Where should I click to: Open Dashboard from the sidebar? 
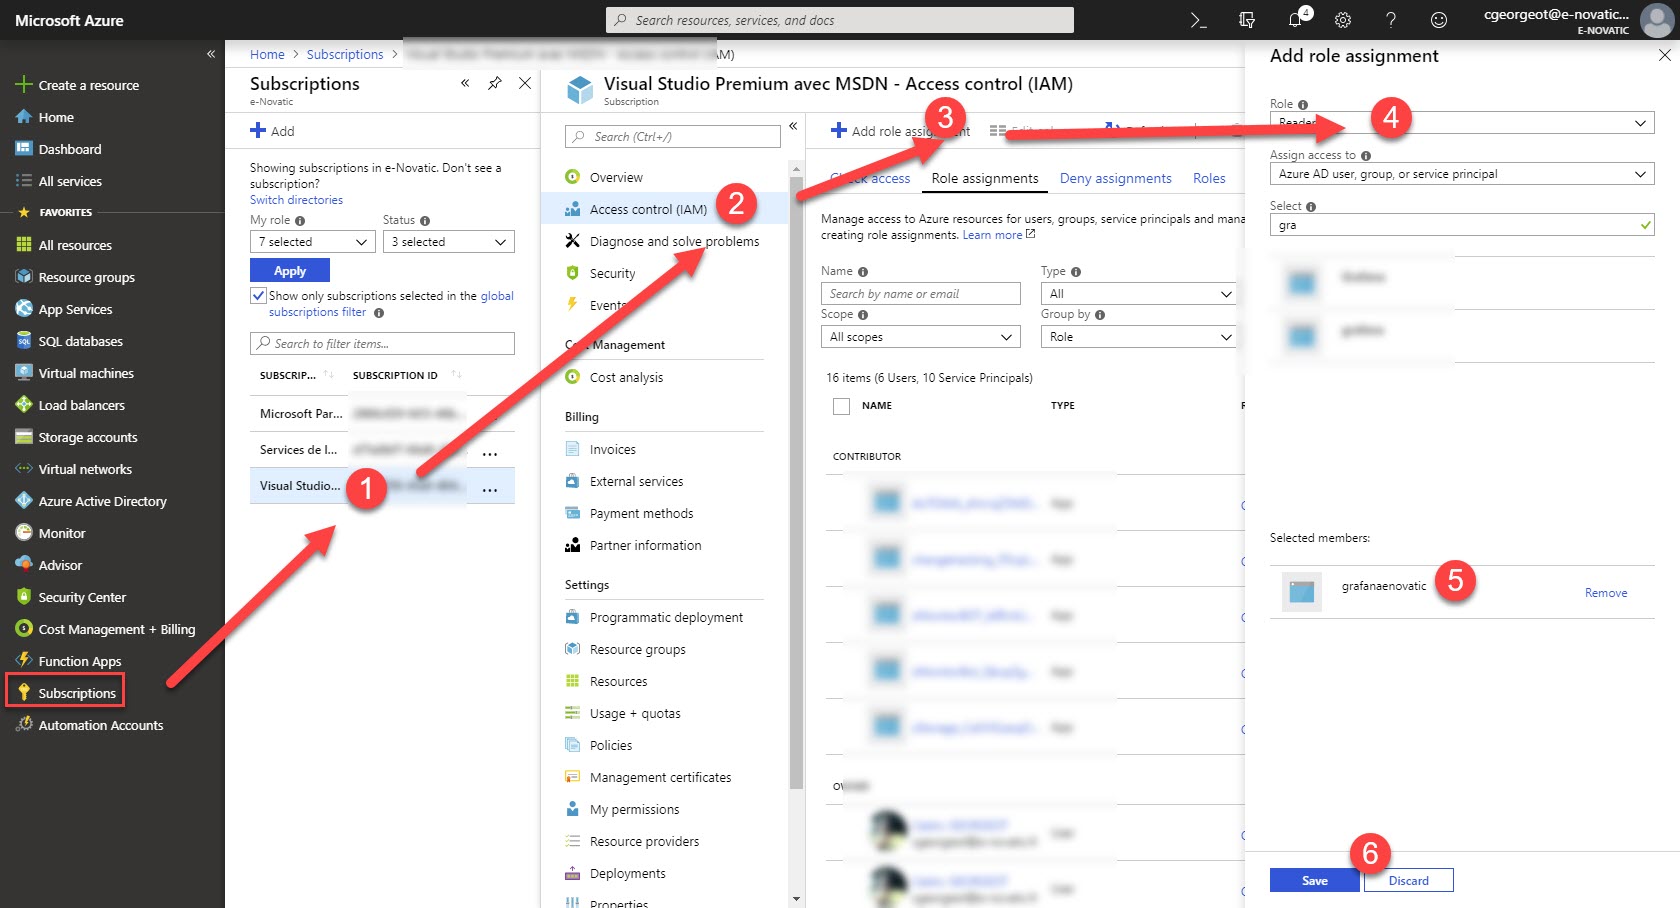coord(70,149)
